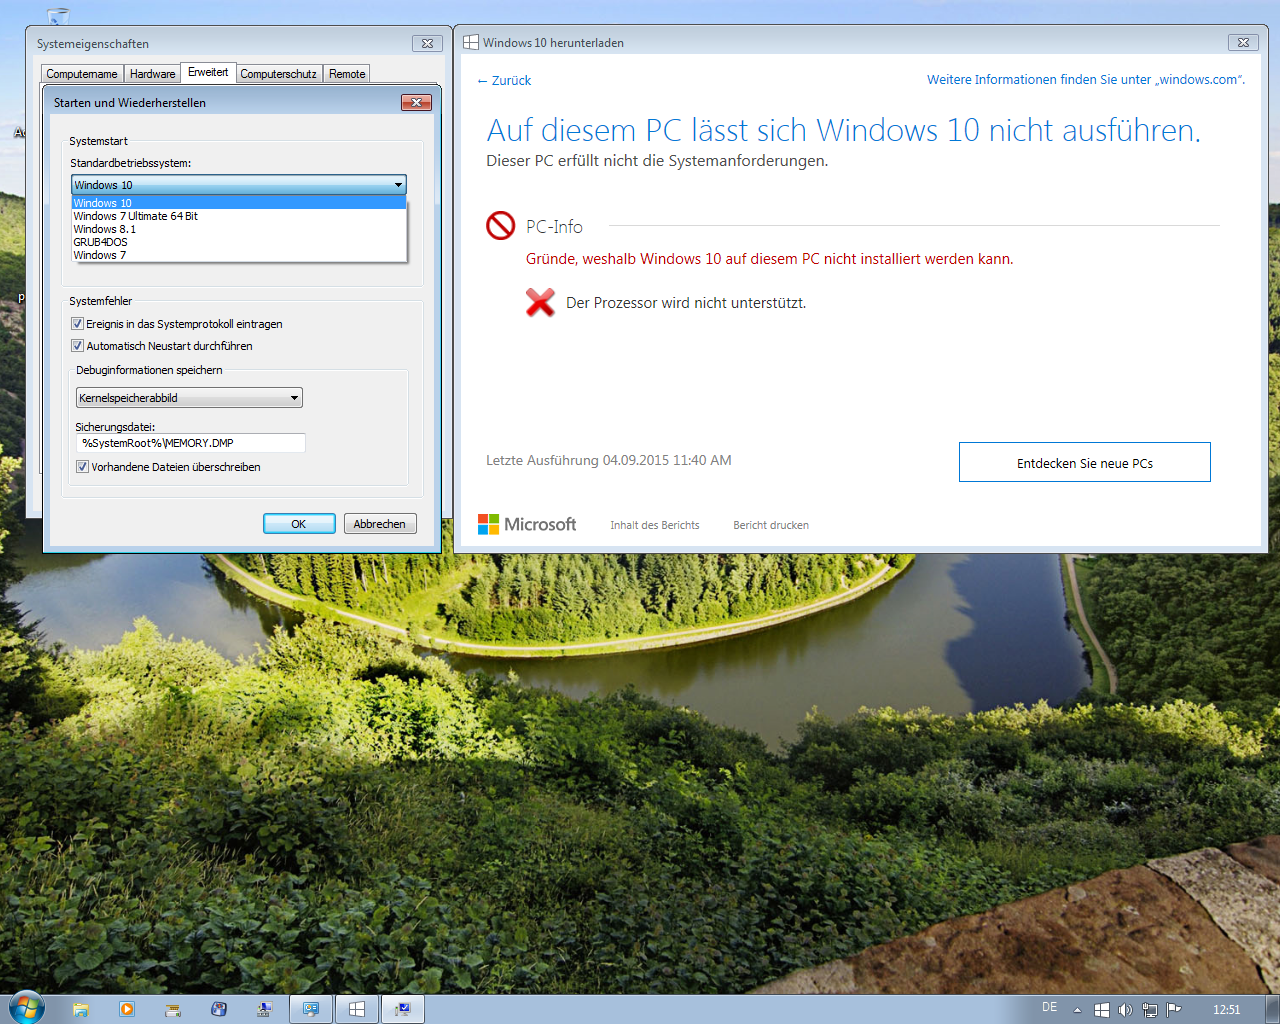Image resolution: width=1280 pixels, height=1024 pixels.
Task: Confirm with the OK button
Action: (299, 524)
